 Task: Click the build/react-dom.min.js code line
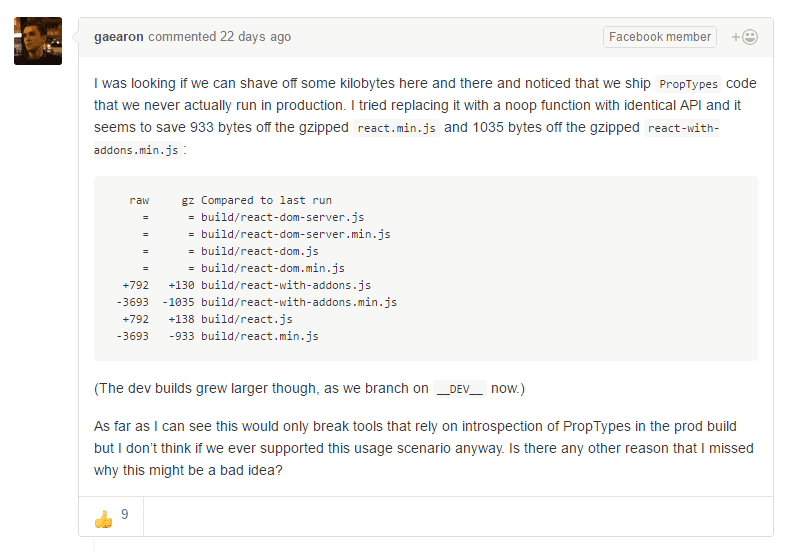[243, 268]
